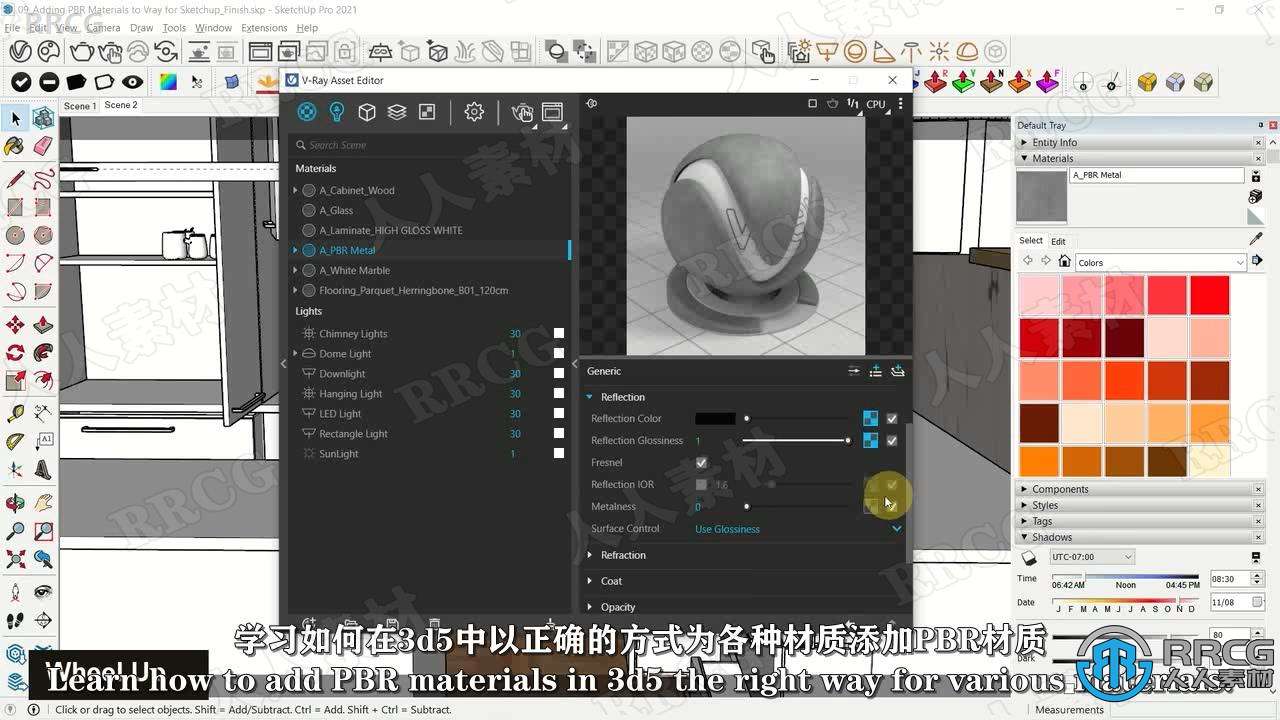The width and height of the screenshot is (1280, 720).
Task: Toggle LED Light enable checkbox
Action: pos(559,413)
